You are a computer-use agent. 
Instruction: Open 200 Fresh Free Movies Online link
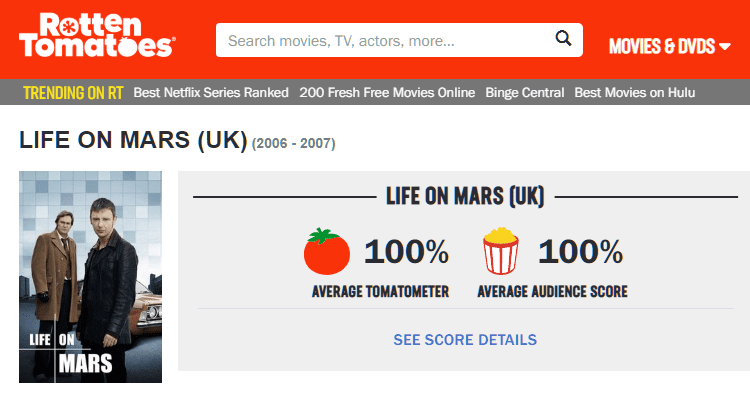[x=387, y=92]
